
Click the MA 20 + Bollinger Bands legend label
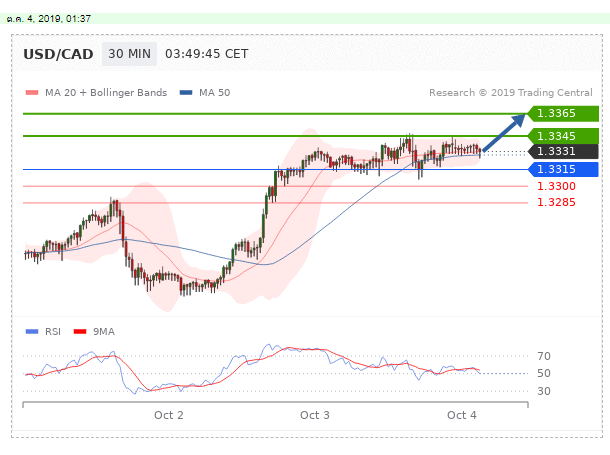(106, 93)
